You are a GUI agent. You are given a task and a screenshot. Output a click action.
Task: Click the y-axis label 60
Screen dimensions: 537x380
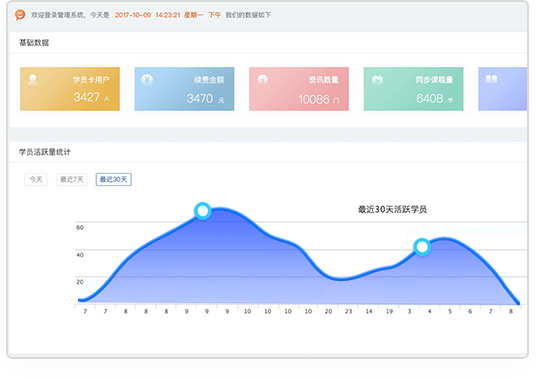pyautogui.click(x=80, y=228)
